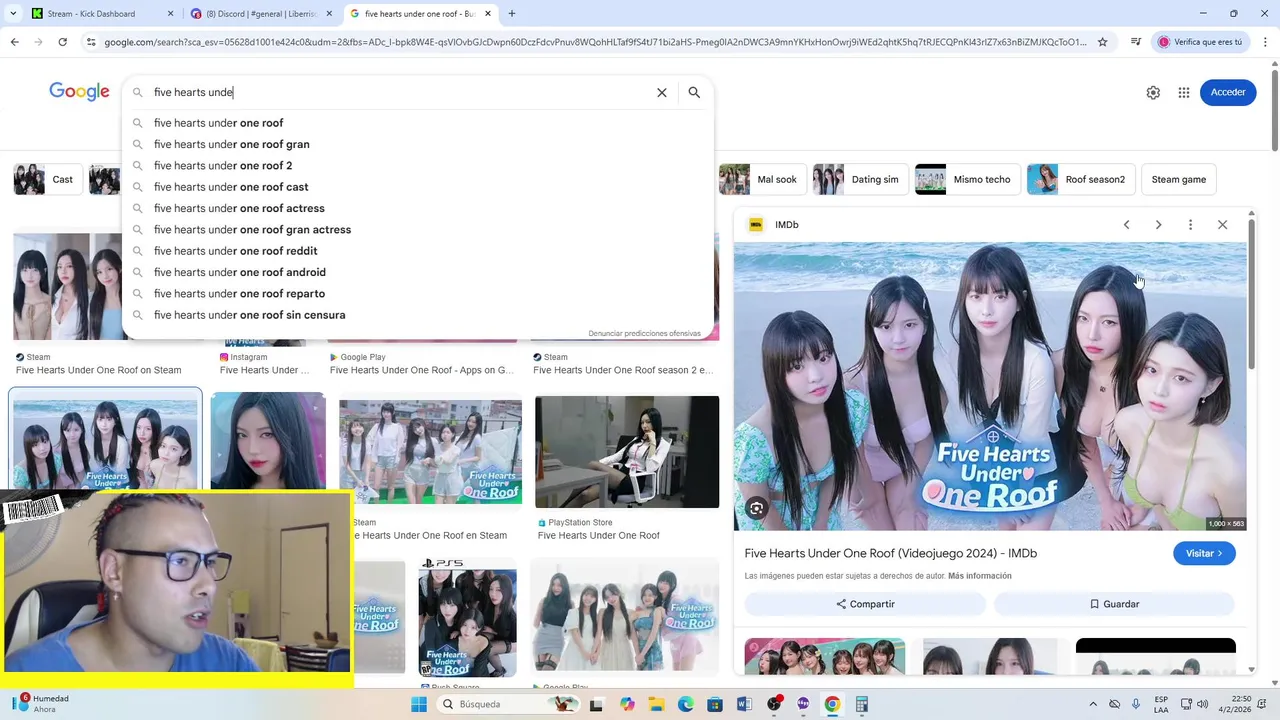
Task: Click in the Google search input field
Action: coord(400,92)
